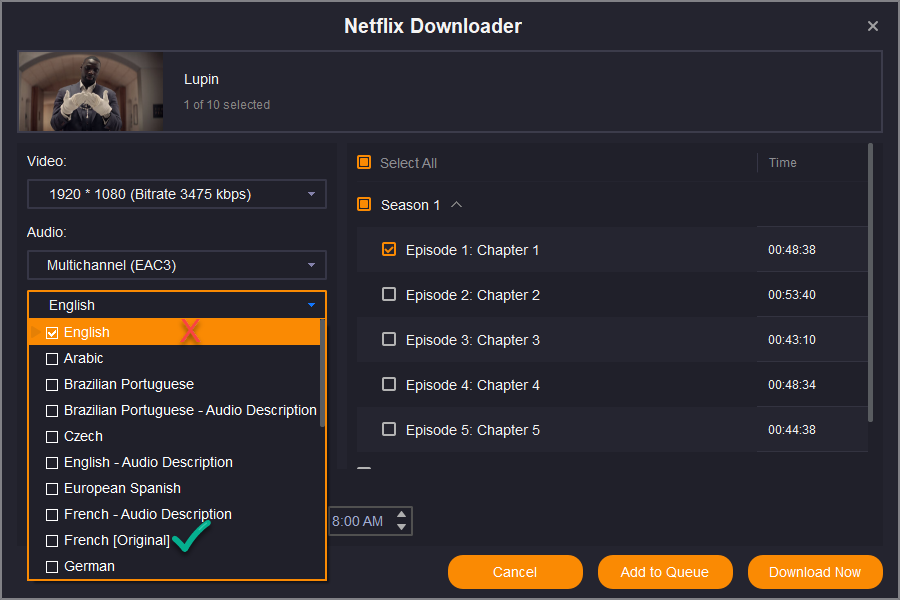Decrease the time with the down arrow
This screenshot has height=600, width=900.
coord(402,527)
